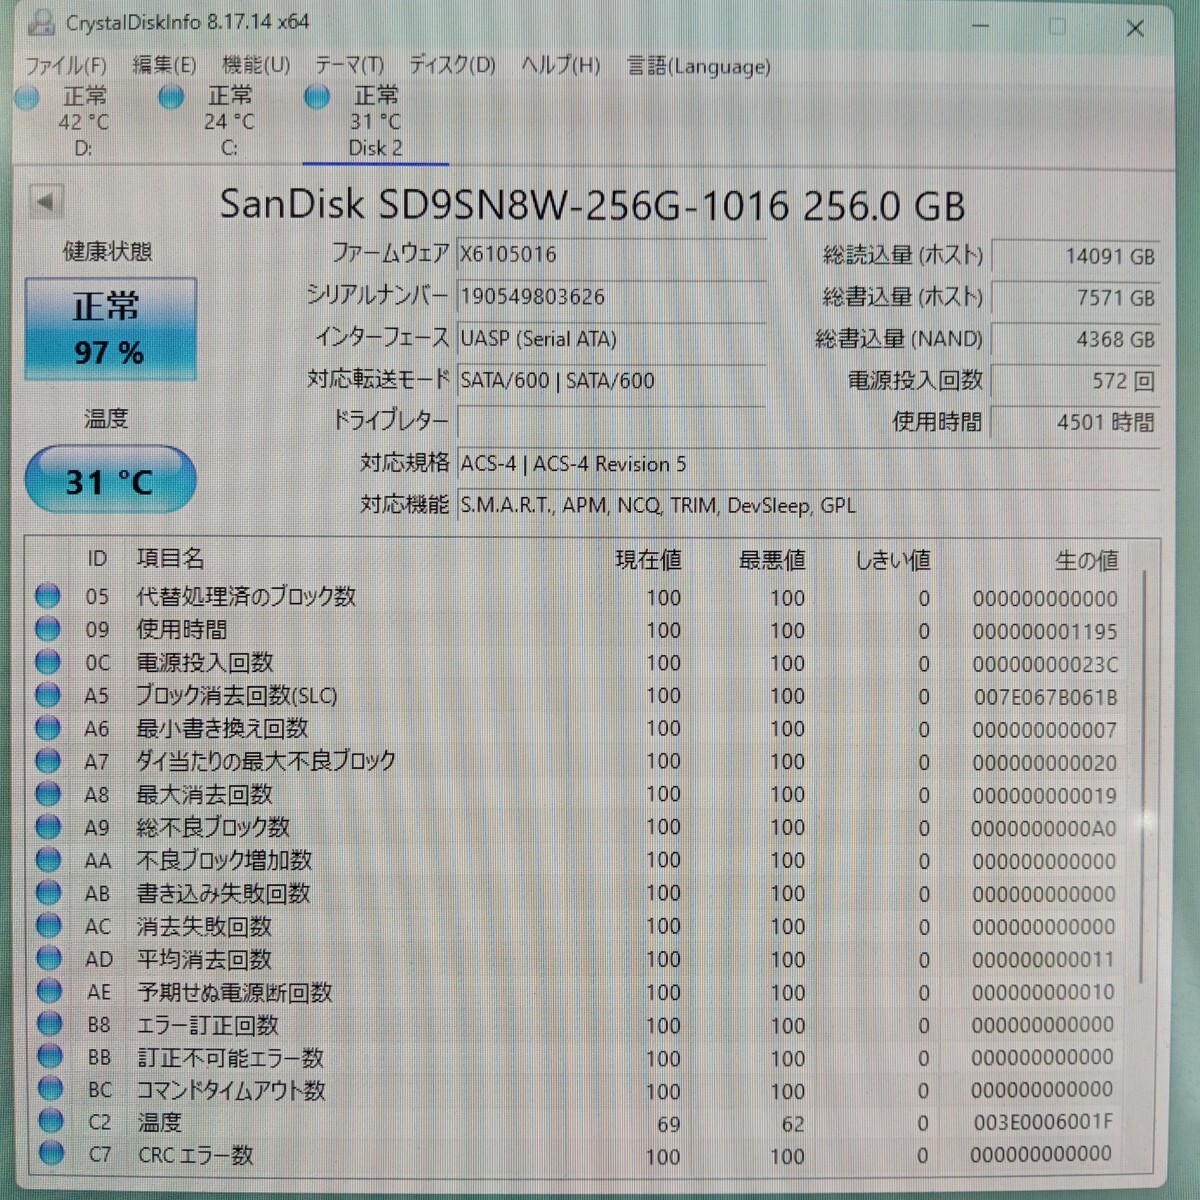Open the ファイル(F) menu
The height and width of the screenshot is (1200, 1200).
pyautogui.click(x=65, y=66)
